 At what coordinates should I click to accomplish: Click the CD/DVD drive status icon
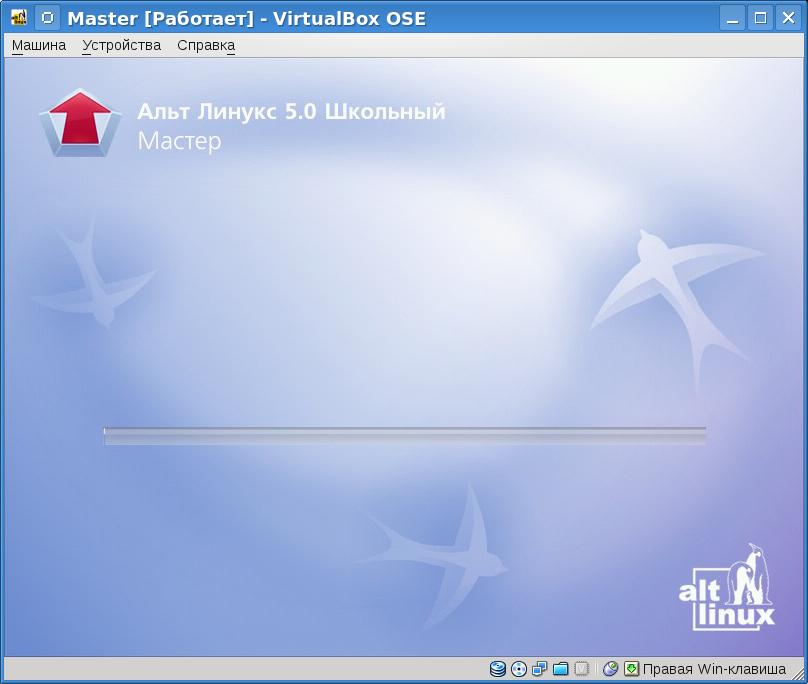[x=519, y=669]
